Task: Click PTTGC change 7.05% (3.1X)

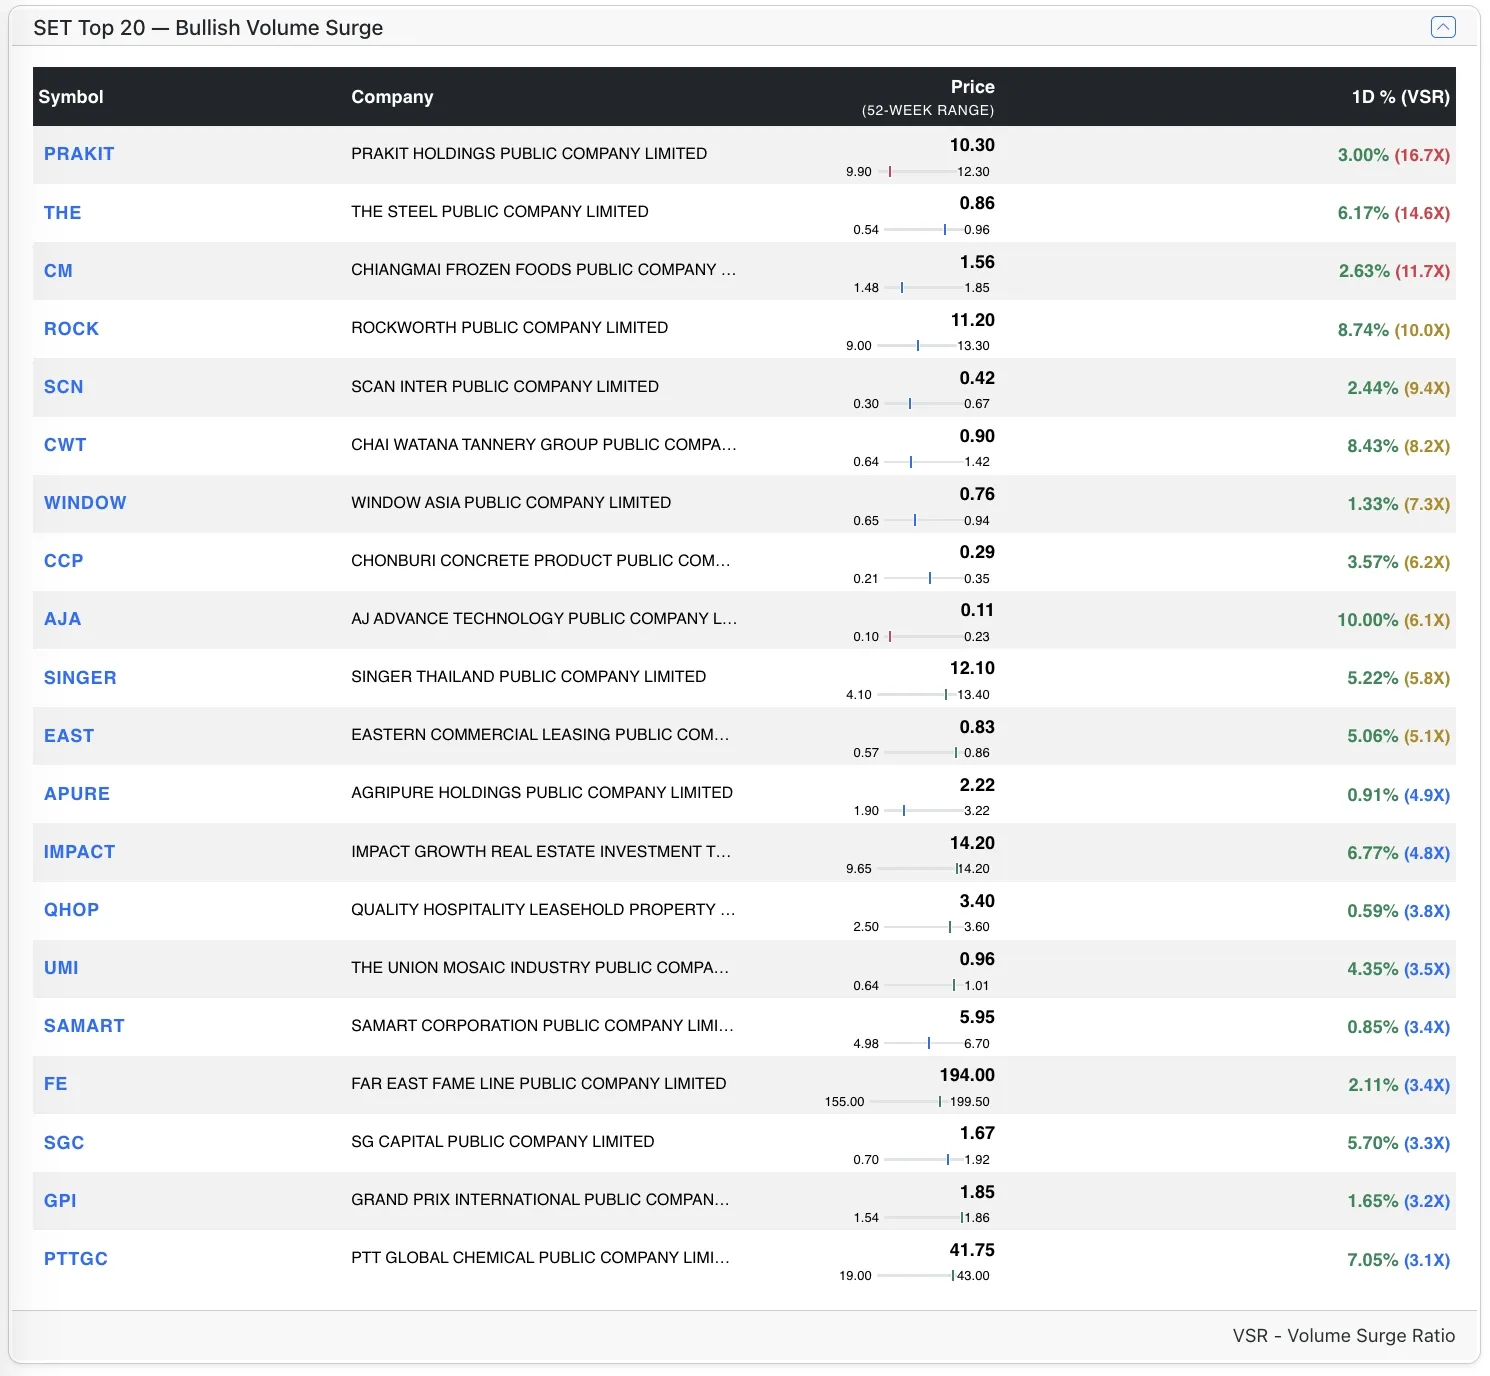Action: tap(1398, 1260)
